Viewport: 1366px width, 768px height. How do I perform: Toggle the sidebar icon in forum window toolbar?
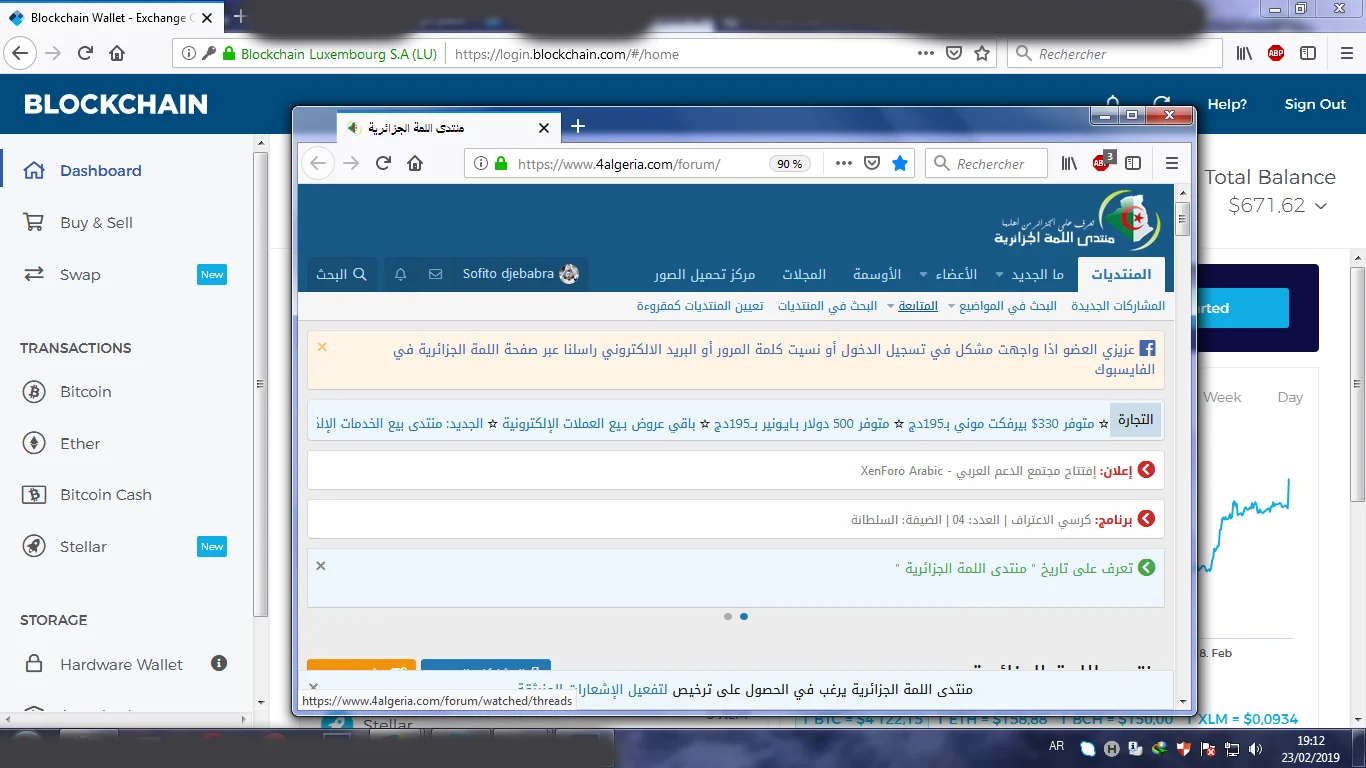(x=1133, y=163)
